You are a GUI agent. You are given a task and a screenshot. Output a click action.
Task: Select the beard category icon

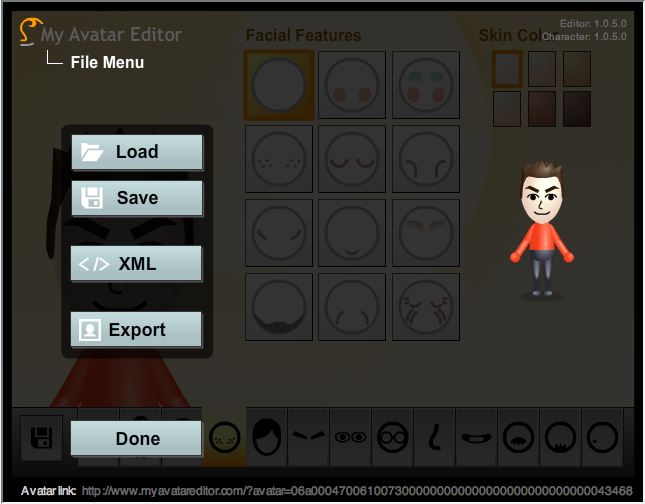(x=560, y=437)
